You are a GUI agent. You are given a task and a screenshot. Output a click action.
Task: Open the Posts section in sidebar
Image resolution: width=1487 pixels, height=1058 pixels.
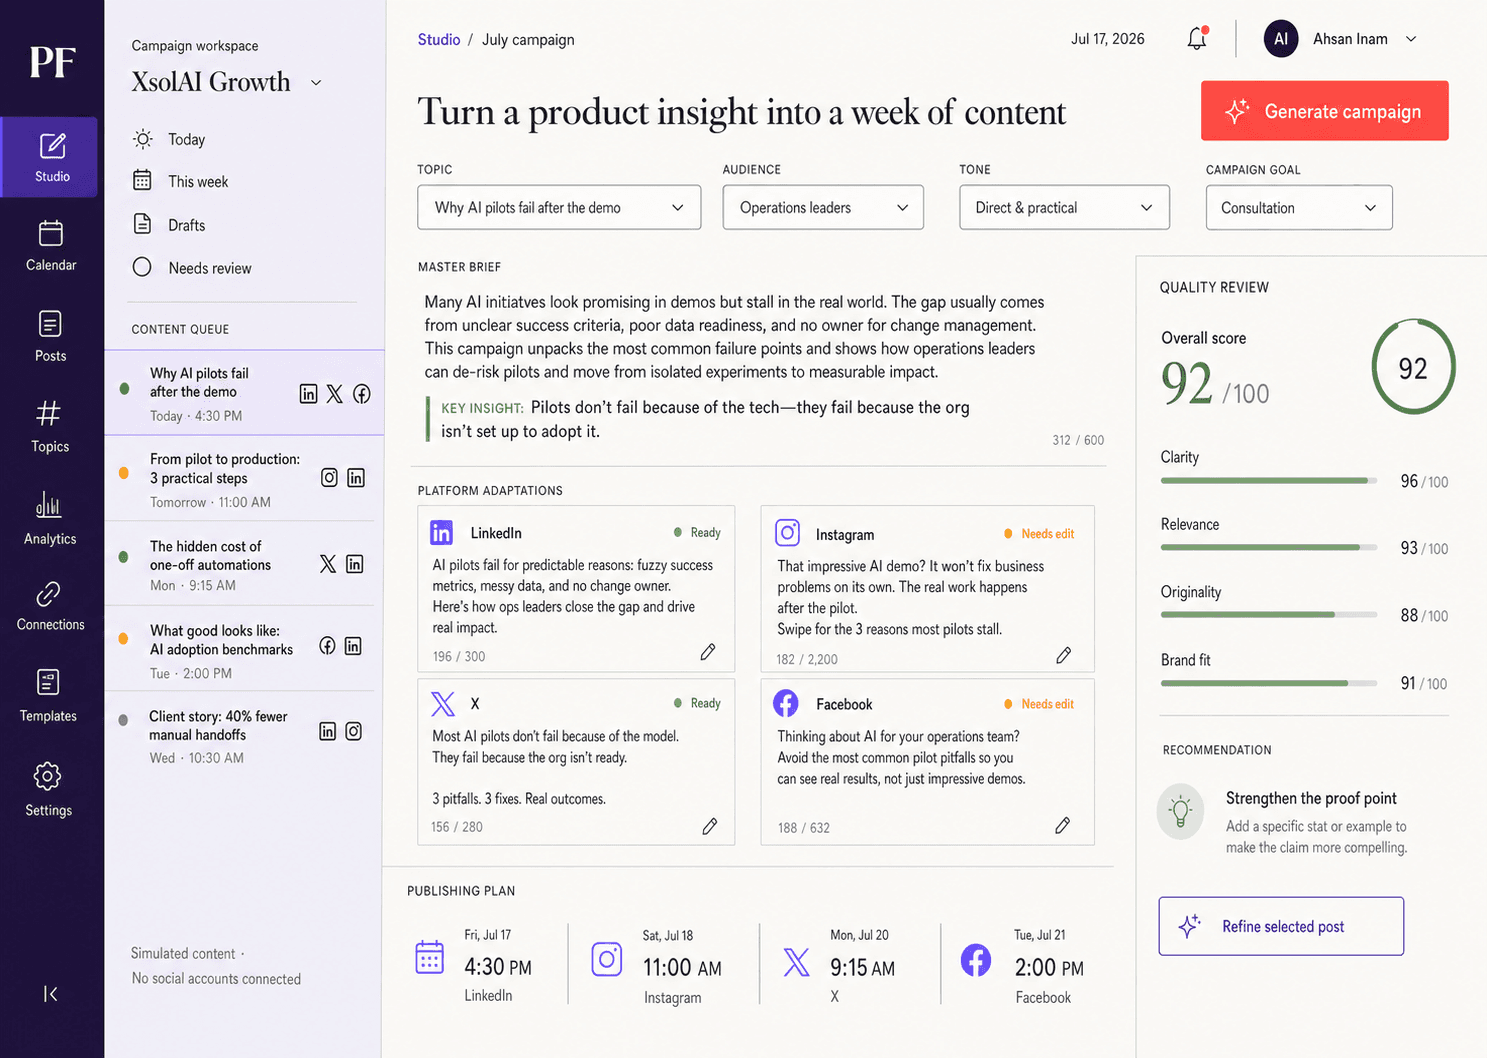pyautogui.click(x=51, y=337)
